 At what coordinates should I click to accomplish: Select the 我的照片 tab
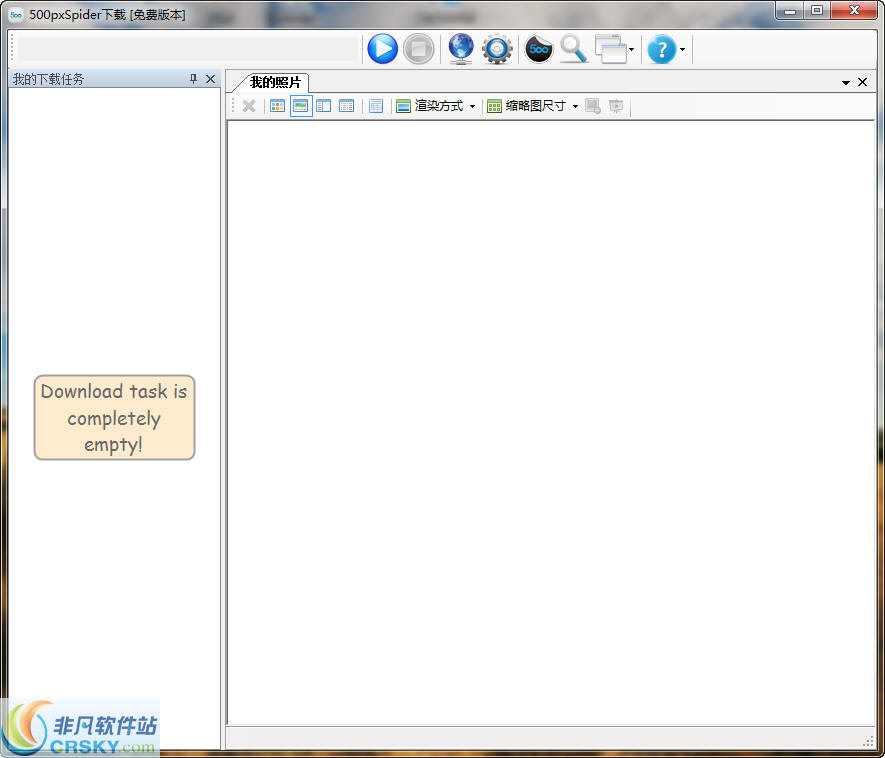(x=275, y=82)
